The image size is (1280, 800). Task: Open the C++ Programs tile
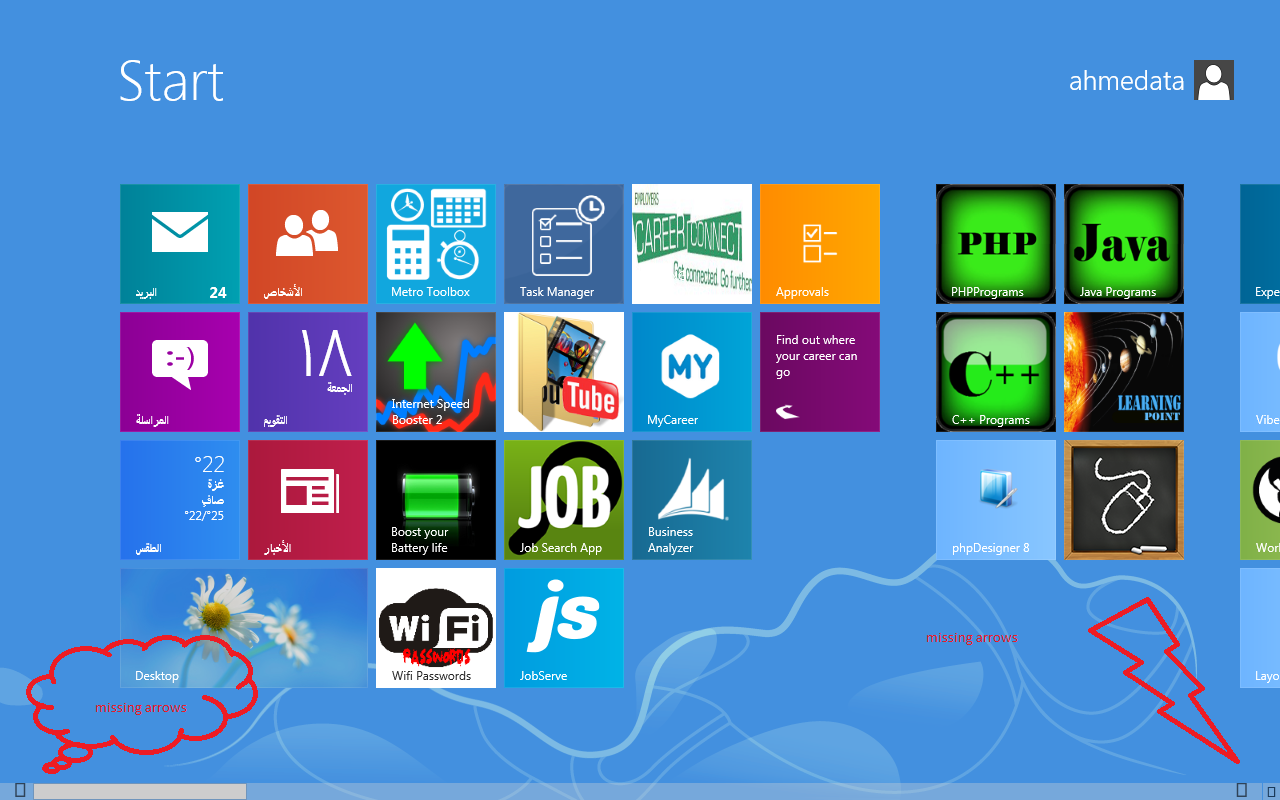coord(995,371)
